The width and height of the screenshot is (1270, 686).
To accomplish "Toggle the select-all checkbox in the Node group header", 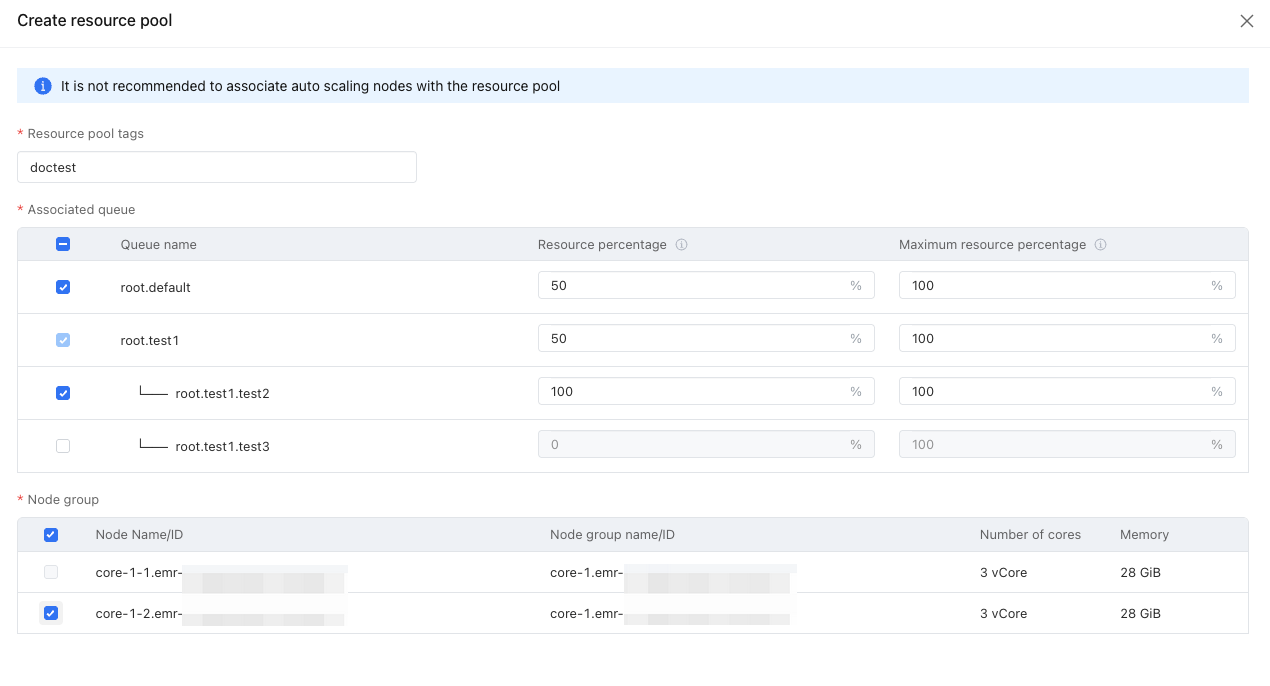I will click(x=51, y=535).
